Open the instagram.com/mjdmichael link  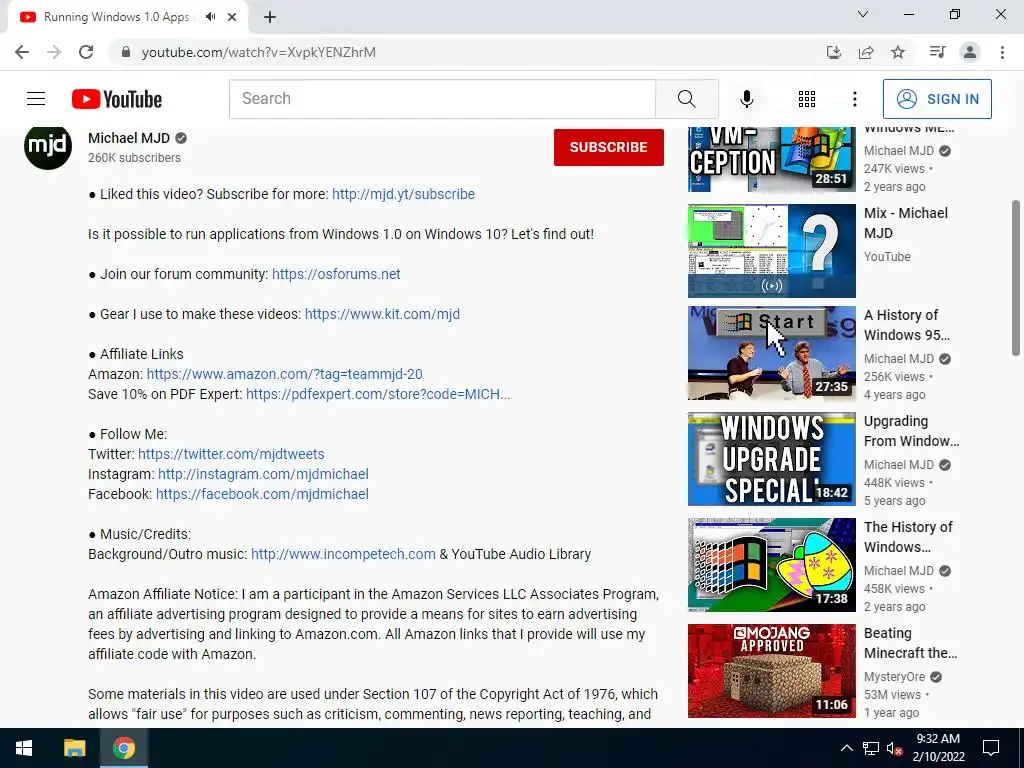pyautogui.click(x=263, y=474)
